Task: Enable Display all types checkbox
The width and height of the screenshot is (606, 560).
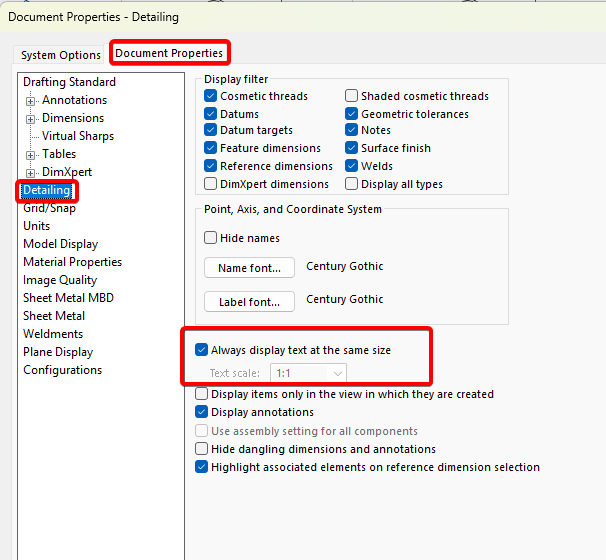Action: [351, 184]
